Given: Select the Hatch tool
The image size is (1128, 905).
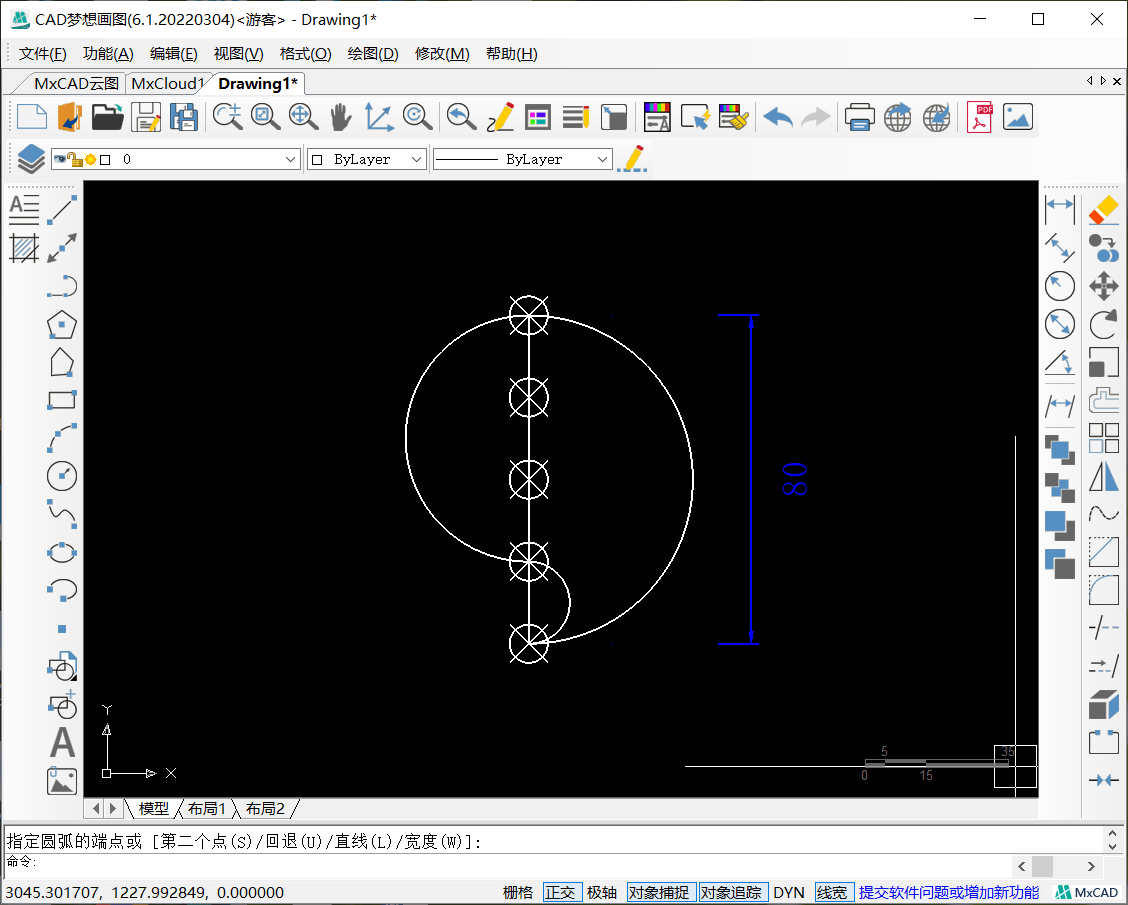Looking at the screenshot, I should [x=24, y=248].
